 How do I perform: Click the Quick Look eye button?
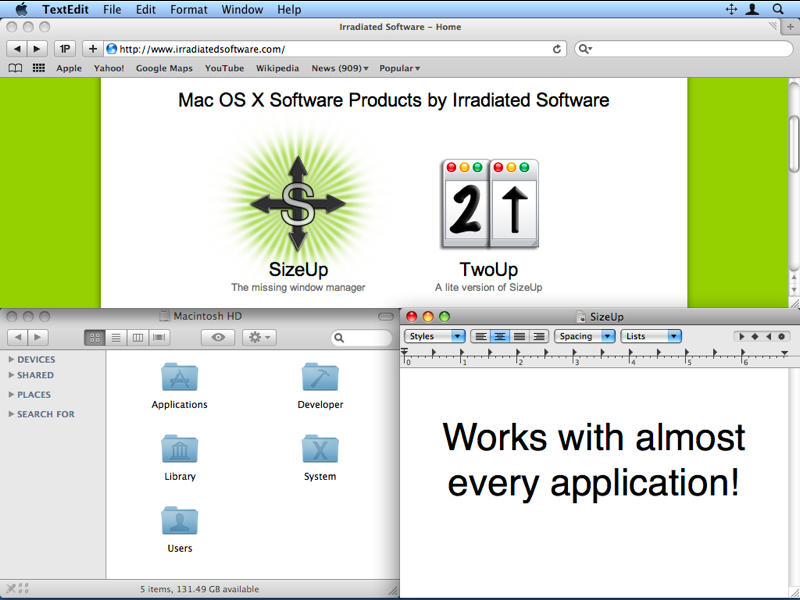click(218, 337)
